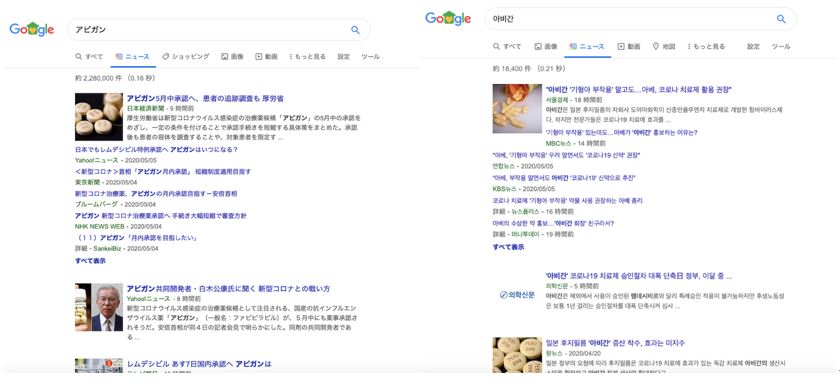840x386 pixels.
Task: Open 設定 on the 아비간 page
Action: [753, 47]
